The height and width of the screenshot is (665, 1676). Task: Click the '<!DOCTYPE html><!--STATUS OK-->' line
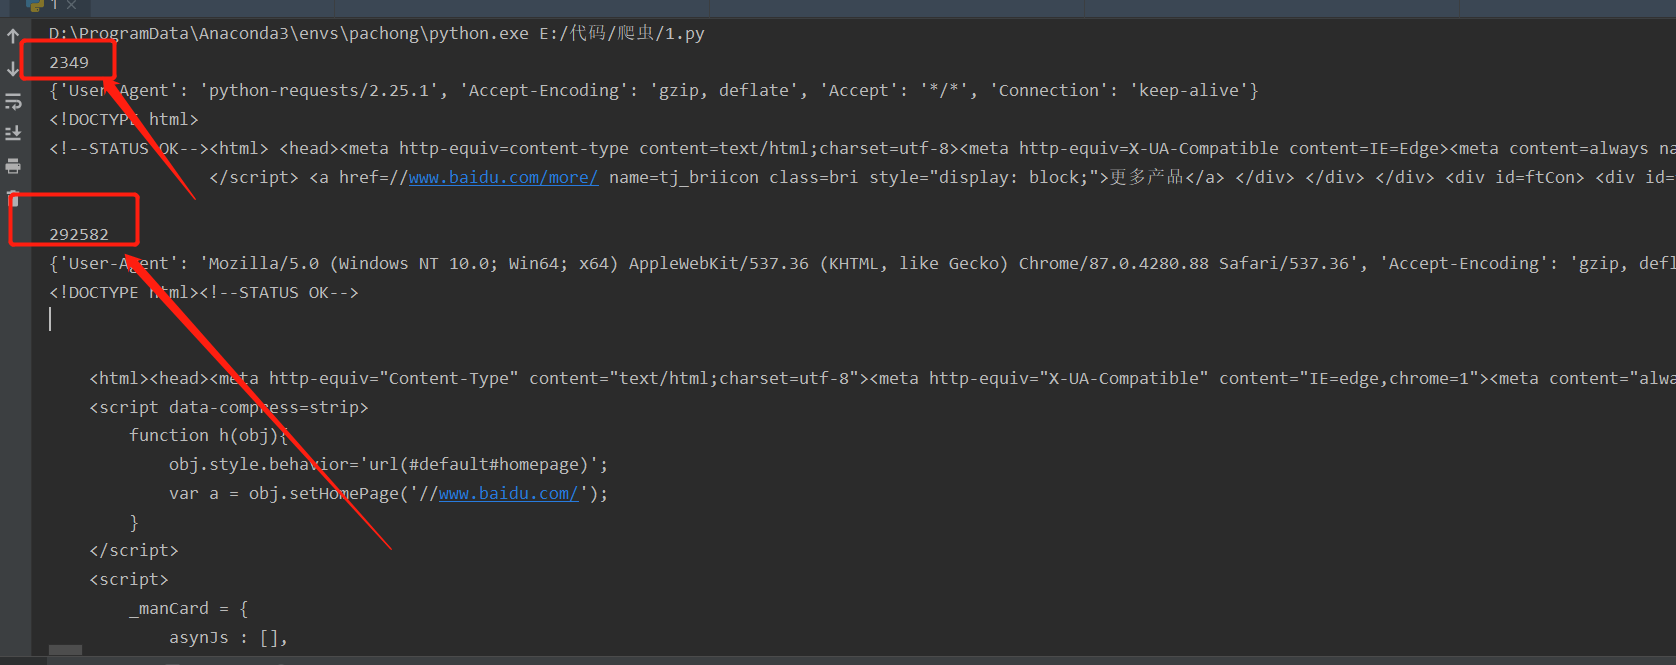204,292
